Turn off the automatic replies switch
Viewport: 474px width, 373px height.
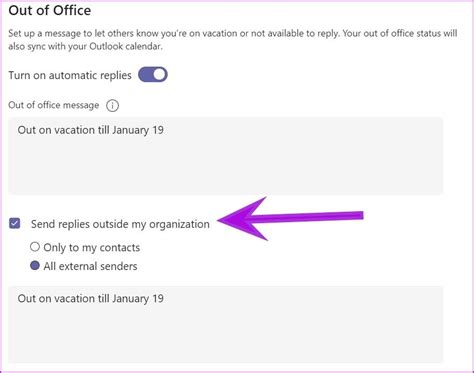(153, 75)
